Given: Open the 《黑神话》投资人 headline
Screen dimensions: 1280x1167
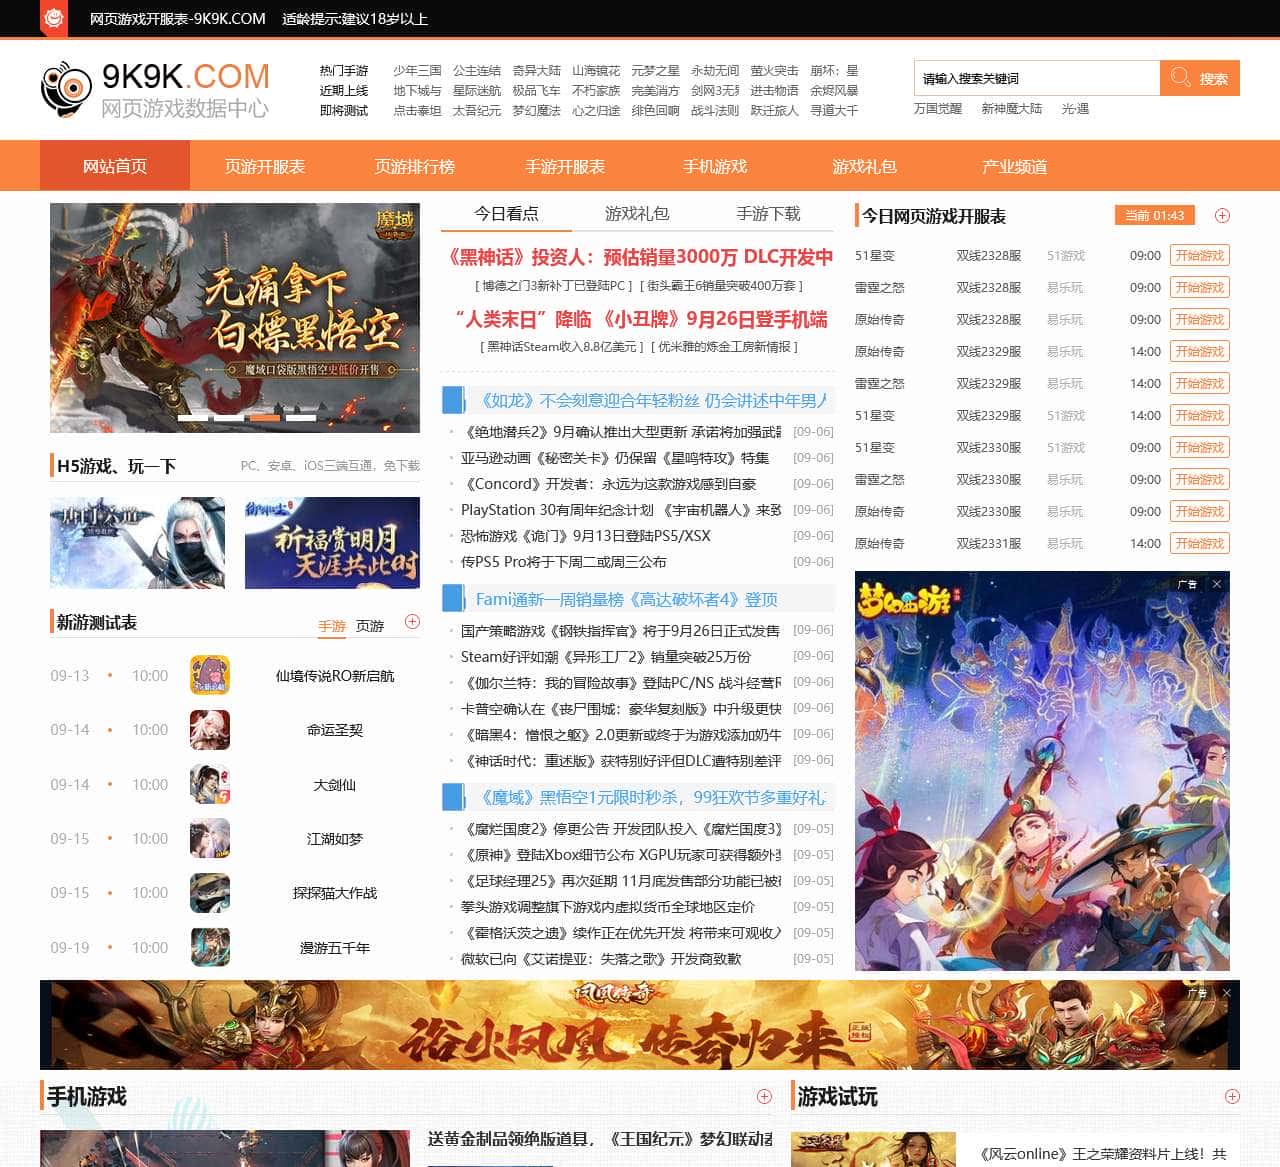Looking at the screenshot, I should (640, 257).
